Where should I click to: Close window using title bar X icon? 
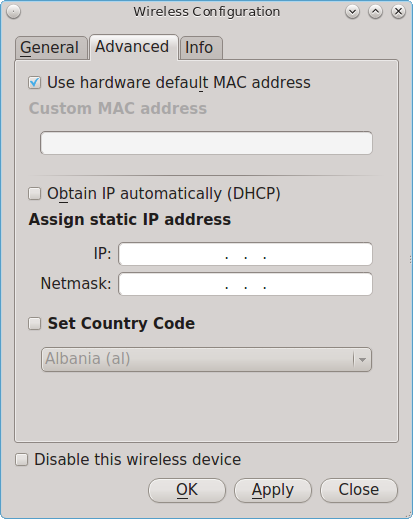pyautogui.click(x=398, y=12)
